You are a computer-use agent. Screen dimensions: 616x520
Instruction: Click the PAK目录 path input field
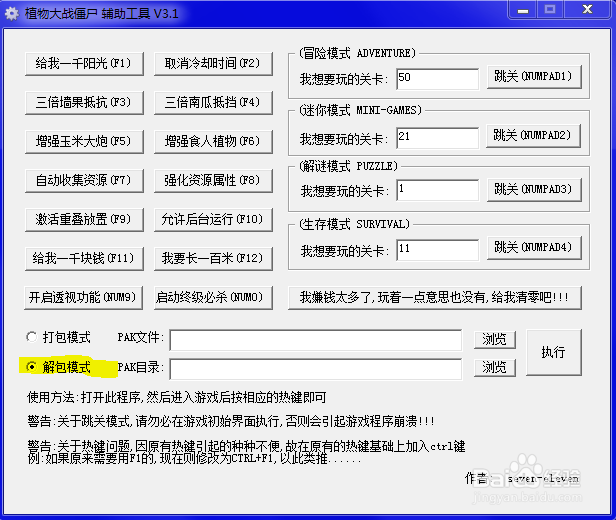(316, 369)
